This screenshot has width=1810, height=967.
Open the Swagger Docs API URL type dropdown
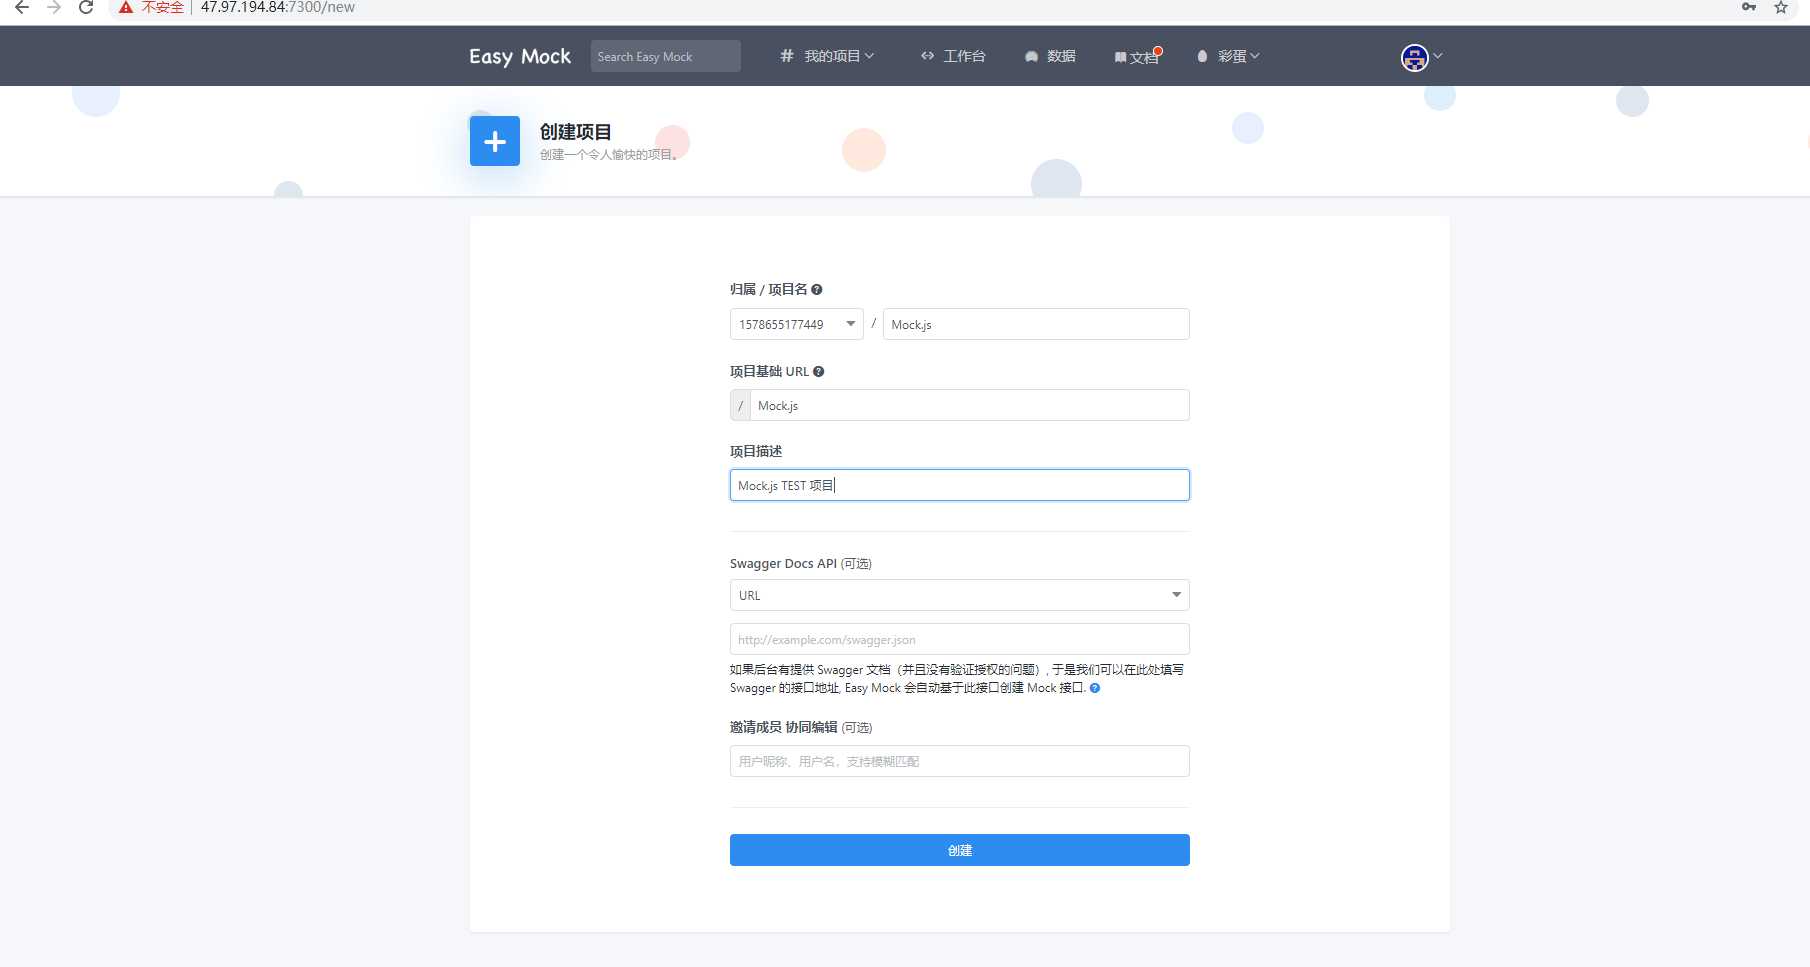(960, 595)
